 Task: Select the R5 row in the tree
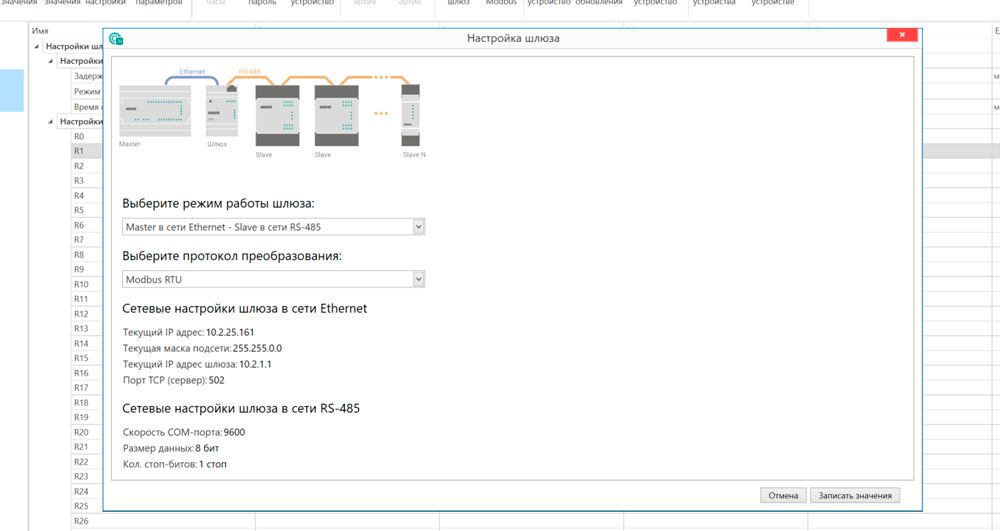click(x=79, y=210)
